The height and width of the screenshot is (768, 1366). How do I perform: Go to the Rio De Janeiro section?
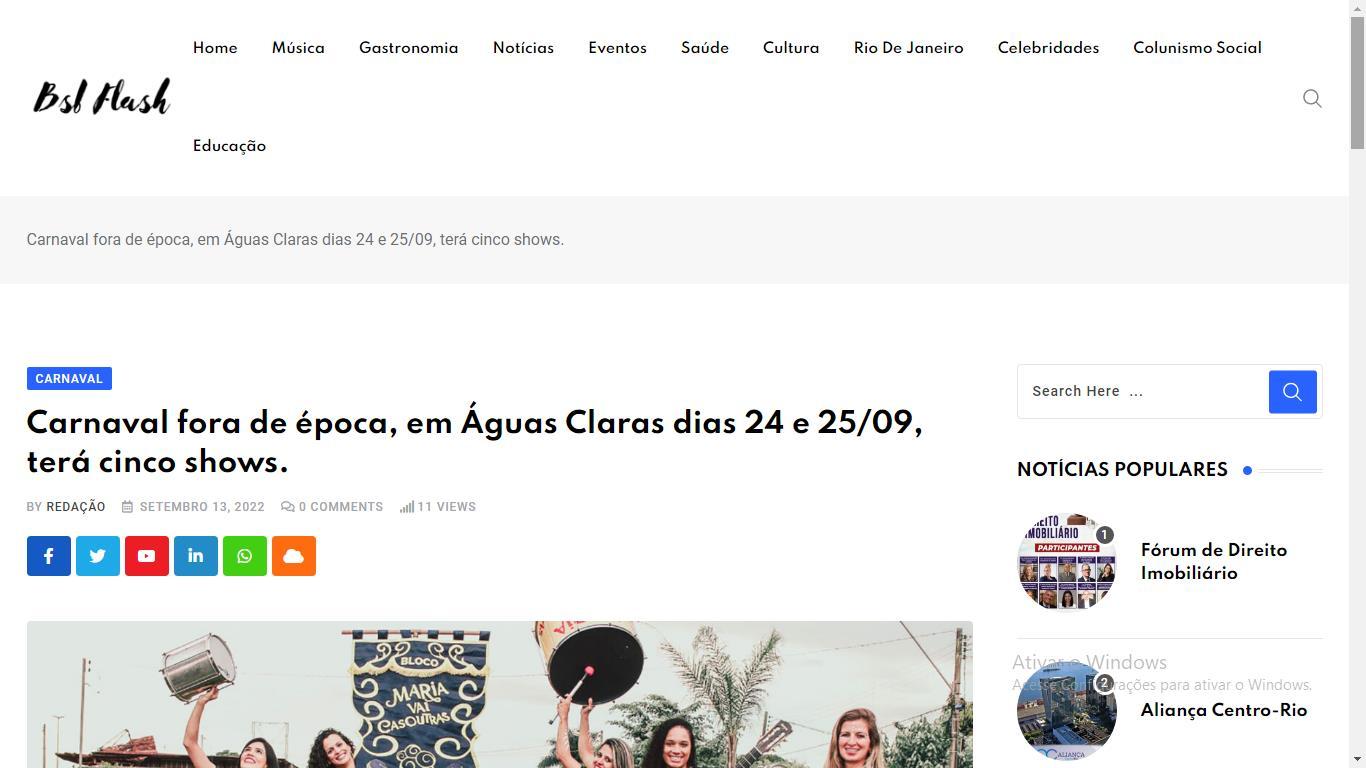[909, 48]
